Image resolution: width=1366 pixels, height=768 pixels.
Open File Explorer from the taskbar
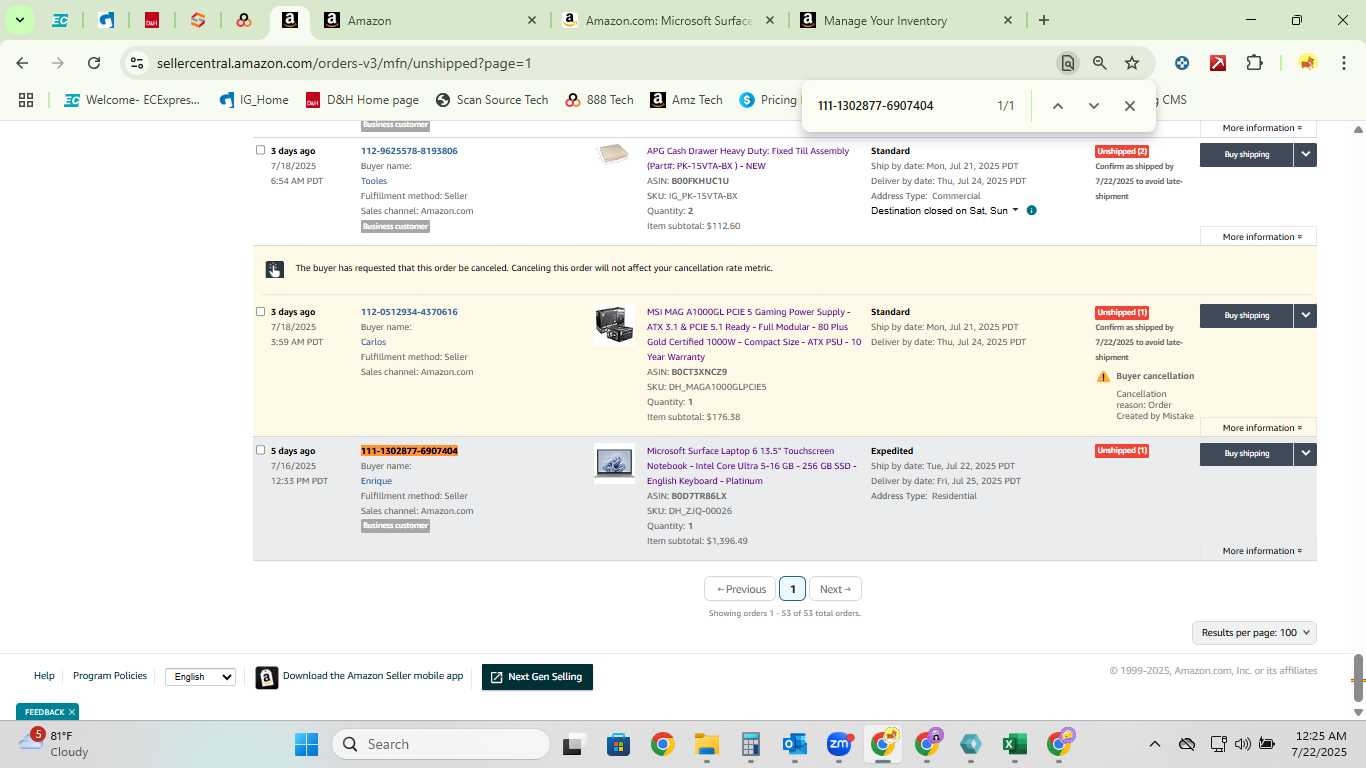(707, 744)
